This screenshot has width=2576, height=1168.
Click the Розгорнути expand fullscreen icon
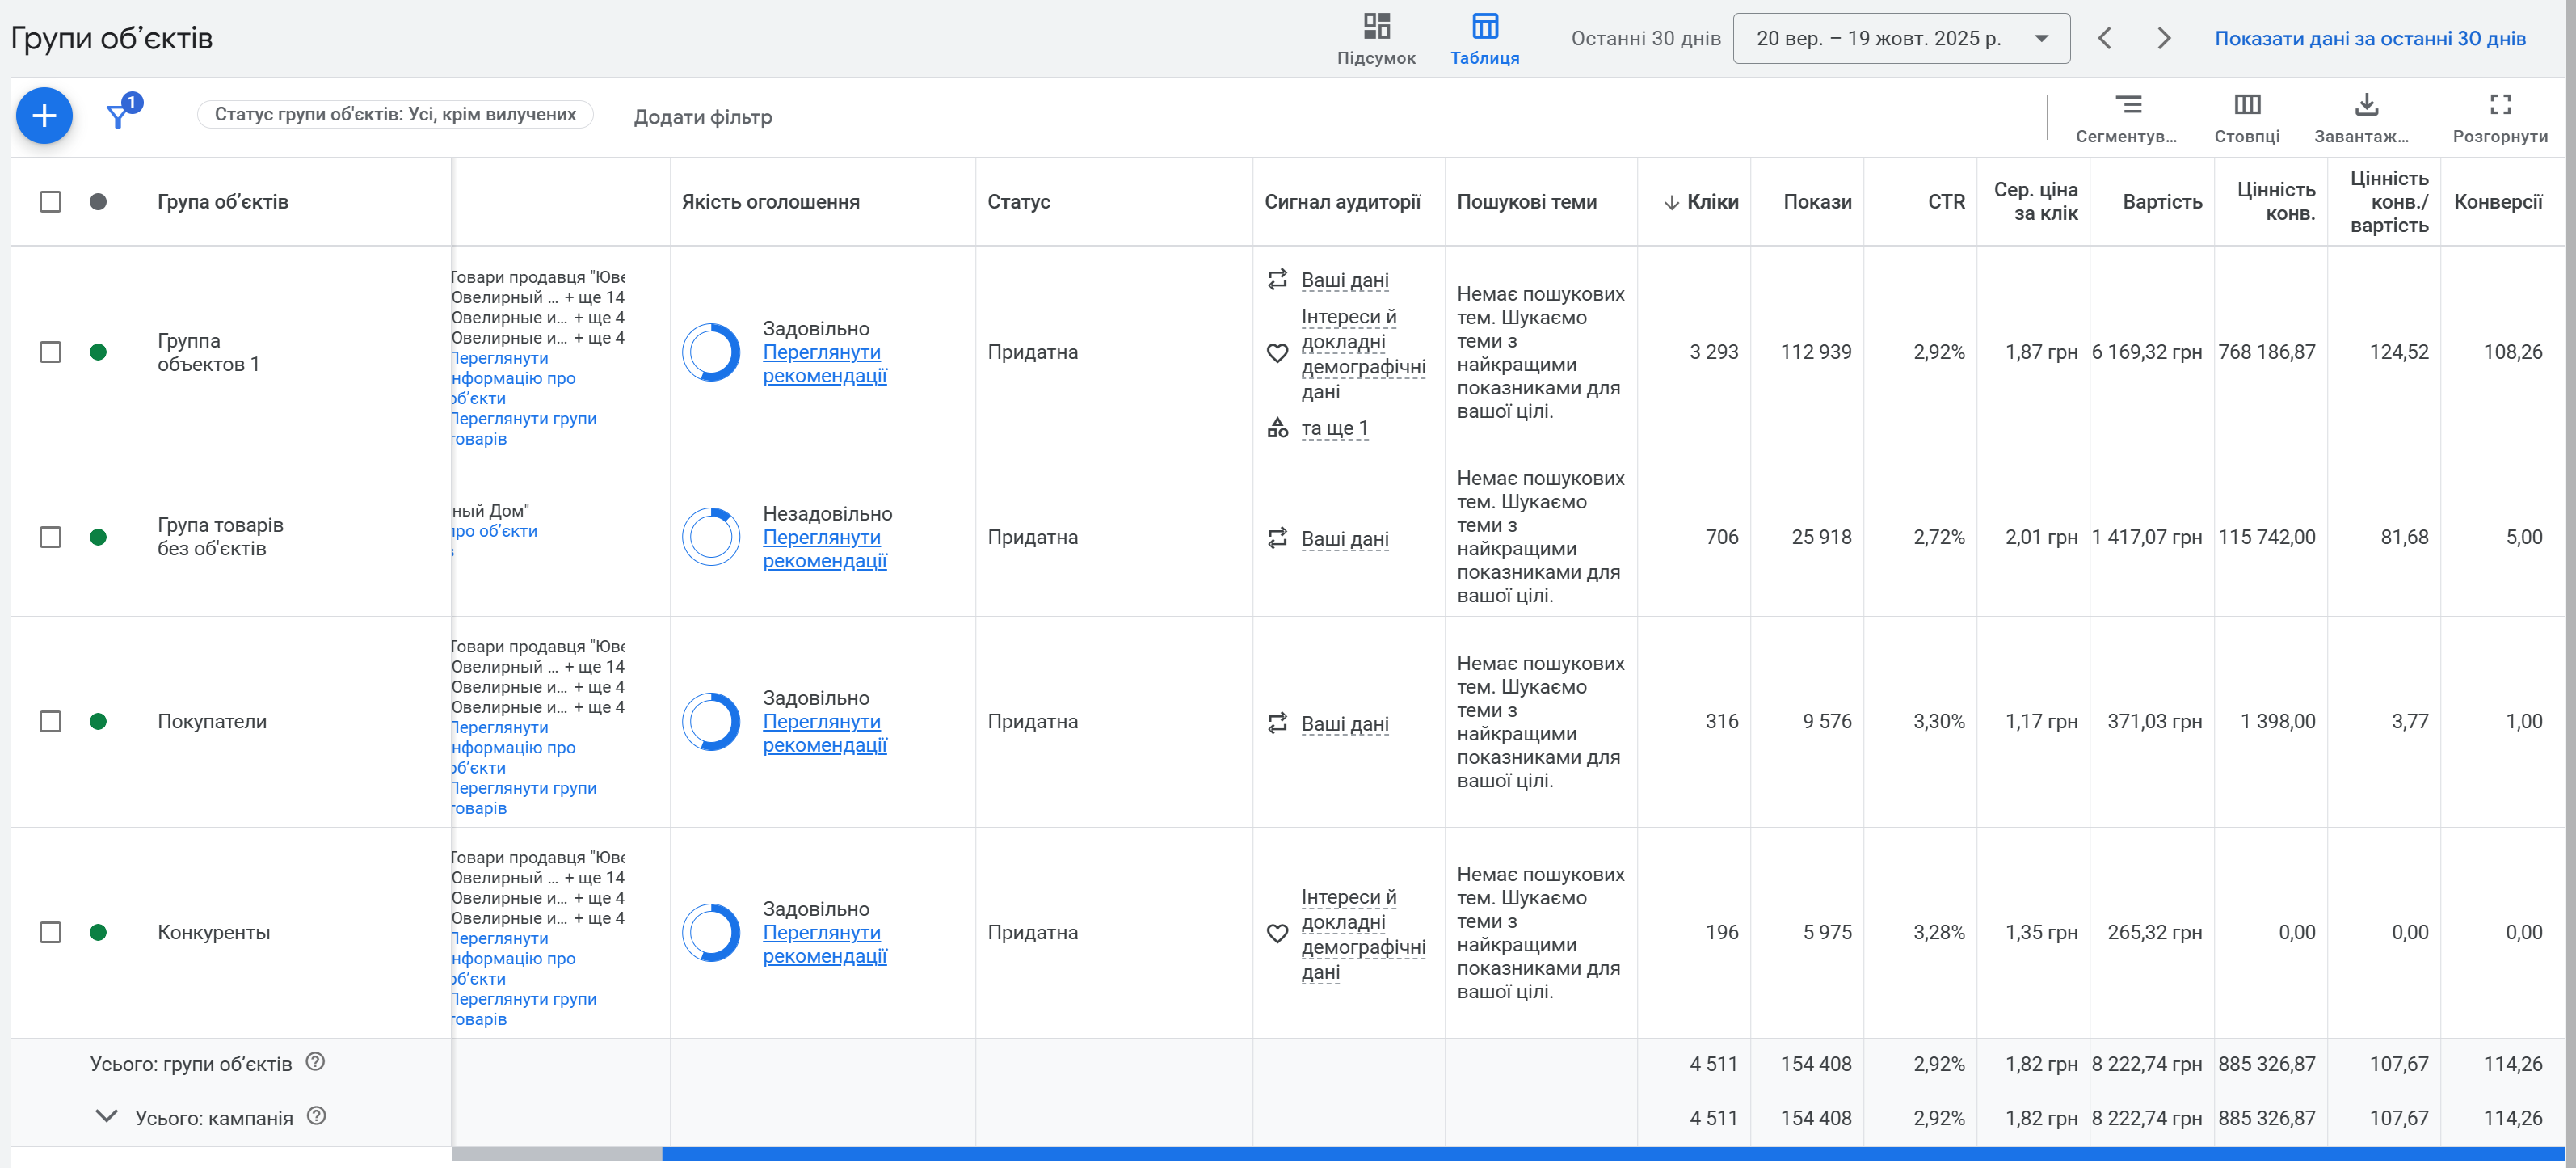(x=2499, y=105)
